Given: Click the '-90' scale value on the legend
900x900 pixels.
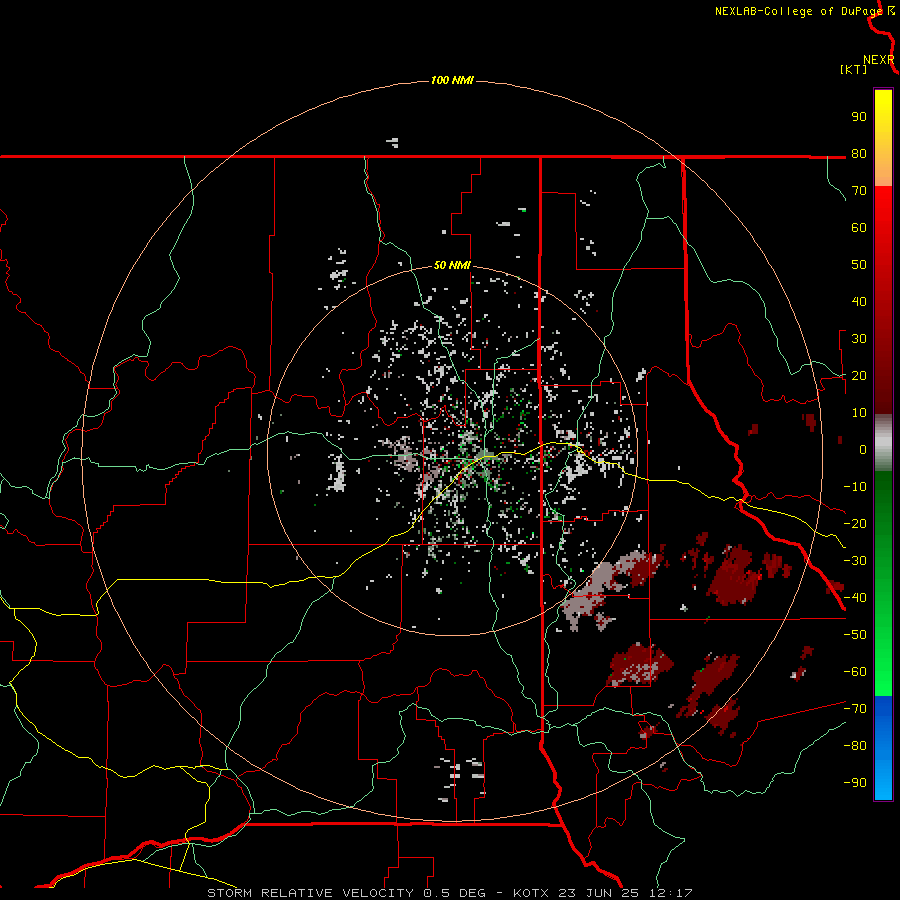Looking at the screenshot, I should [x=855, y=783].
